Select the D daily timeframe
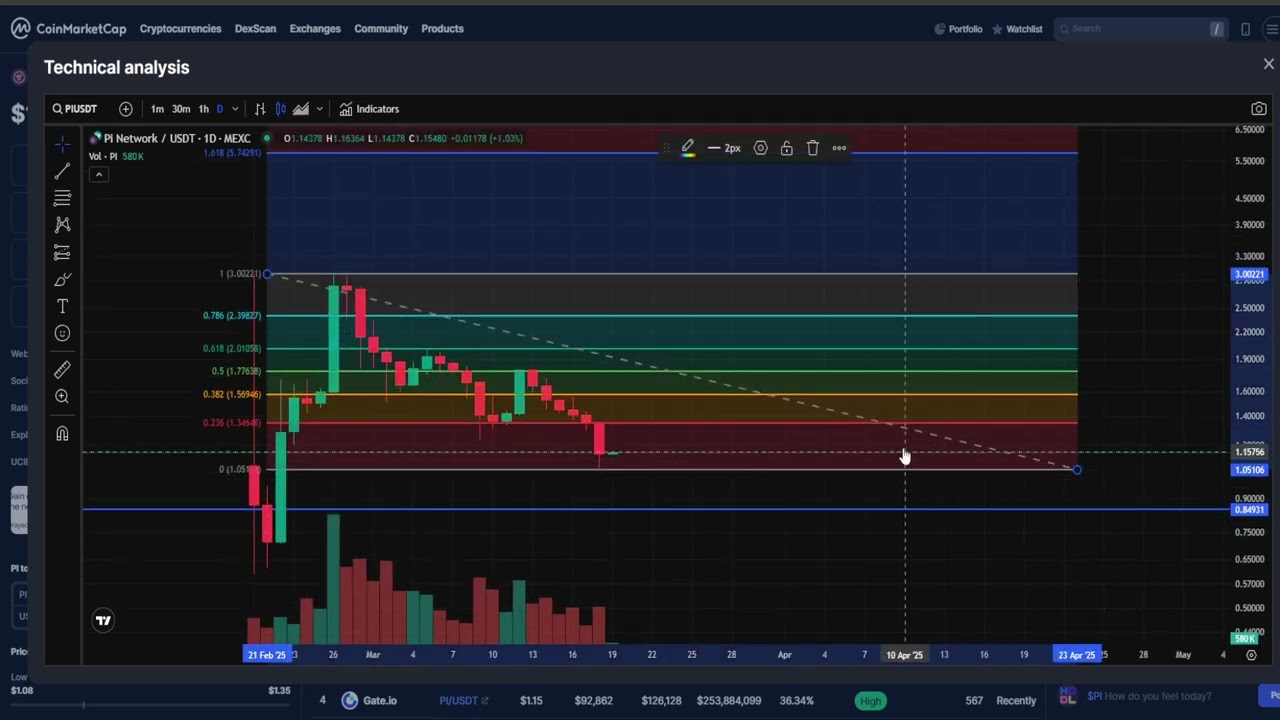Screen dimensions: 1280x720 [x=220, y=109]
